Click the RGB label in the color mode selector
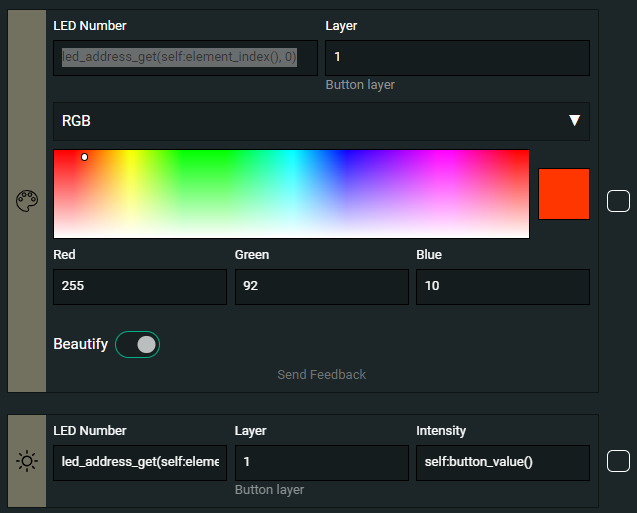 coord(76,121)
